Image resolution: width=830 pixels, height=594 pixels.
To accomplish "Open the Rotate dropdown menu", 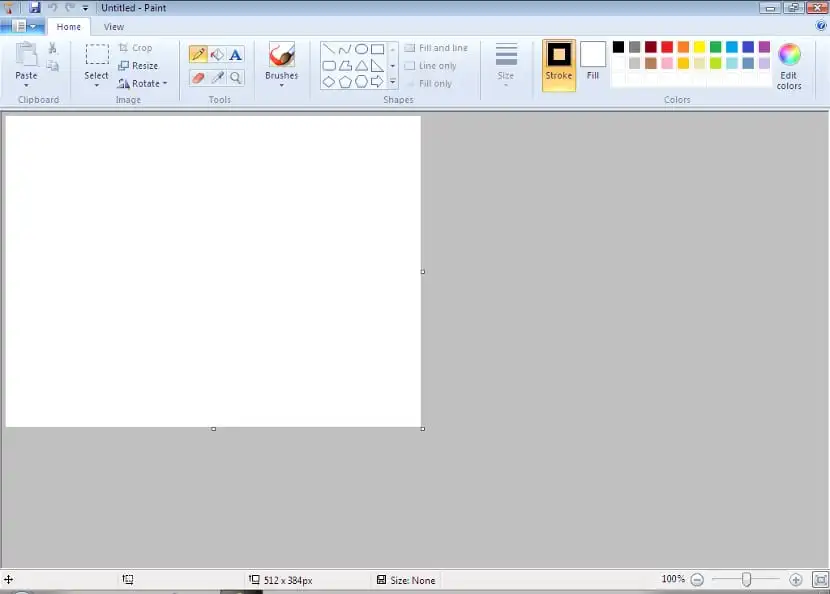I will pyautogui.click(x=142, y=84).
